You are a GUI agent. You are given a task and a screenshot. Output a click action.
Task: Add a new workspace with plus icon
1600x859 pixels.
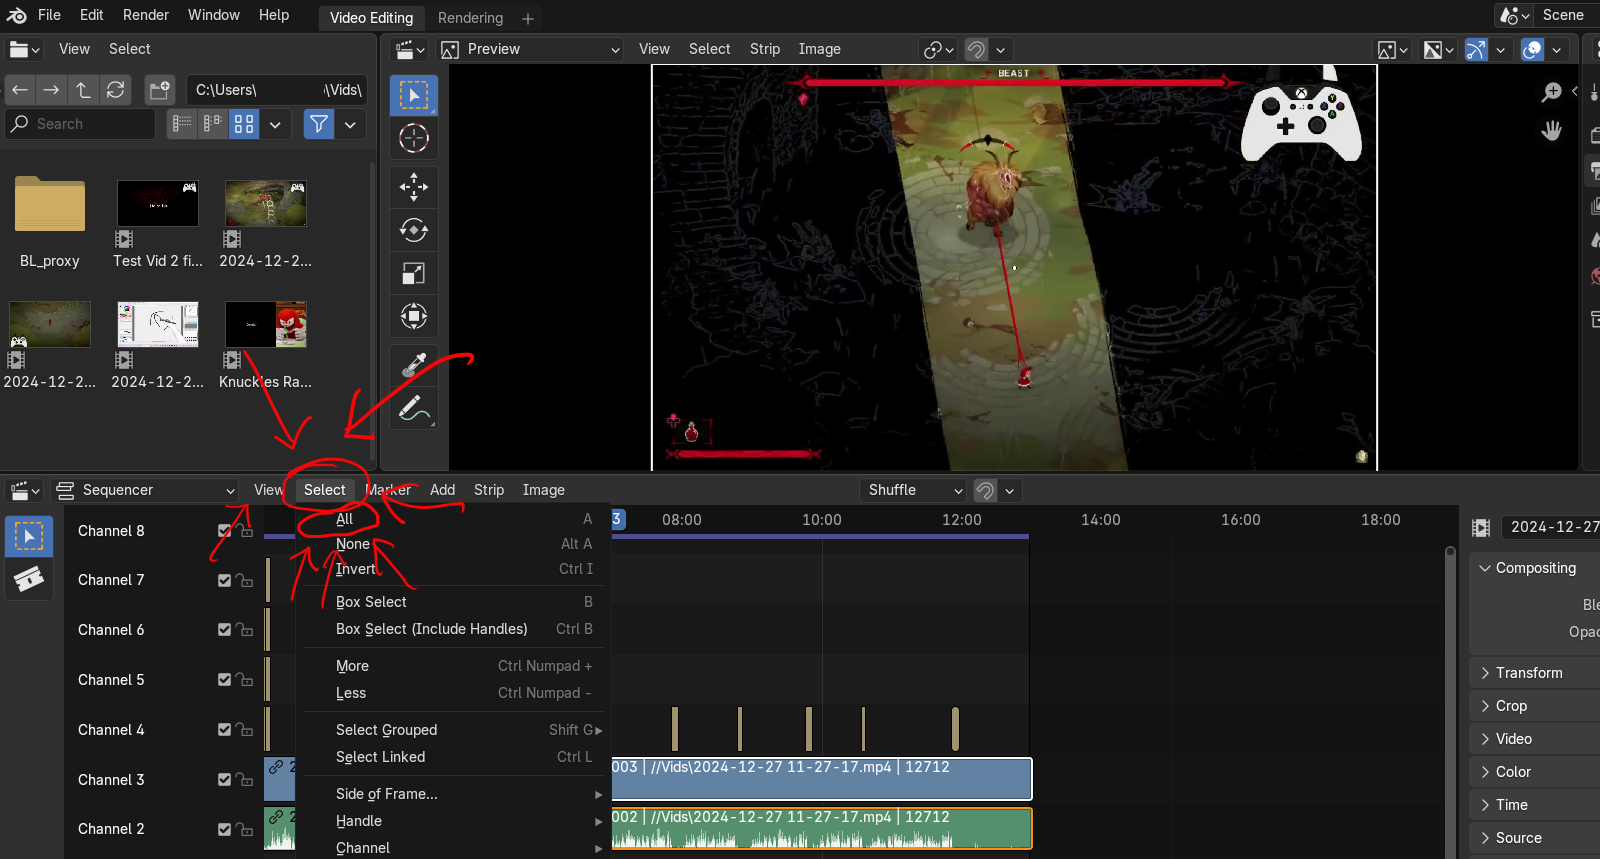click(528, 18)
